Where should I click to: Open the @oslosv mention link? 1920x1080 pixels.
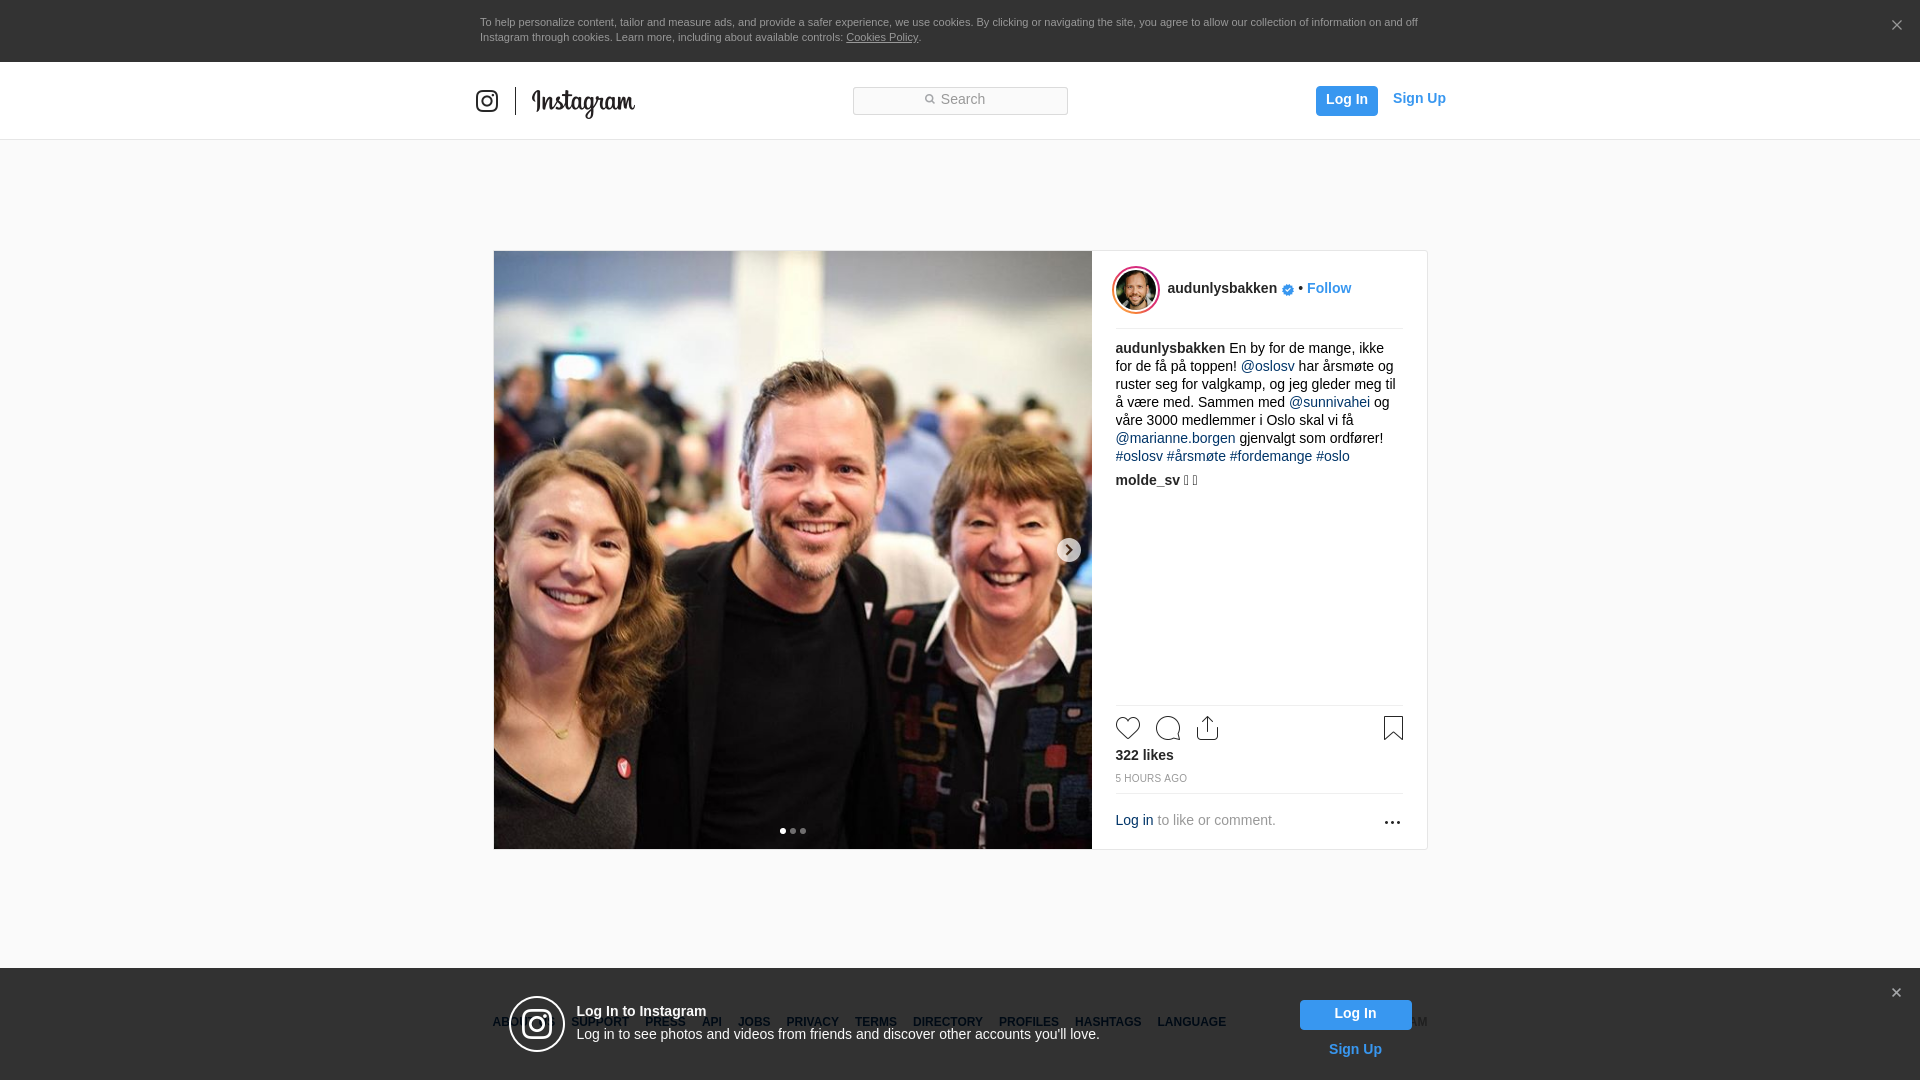(1267, 366)
